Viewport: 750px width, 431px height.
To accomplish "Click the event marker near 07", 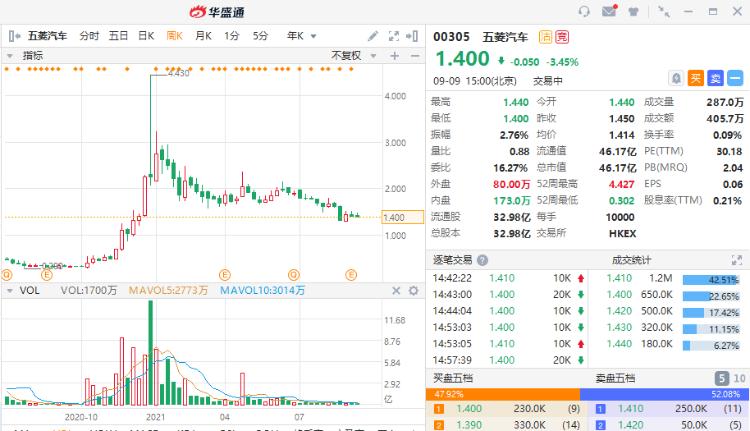I will (294, 275).
